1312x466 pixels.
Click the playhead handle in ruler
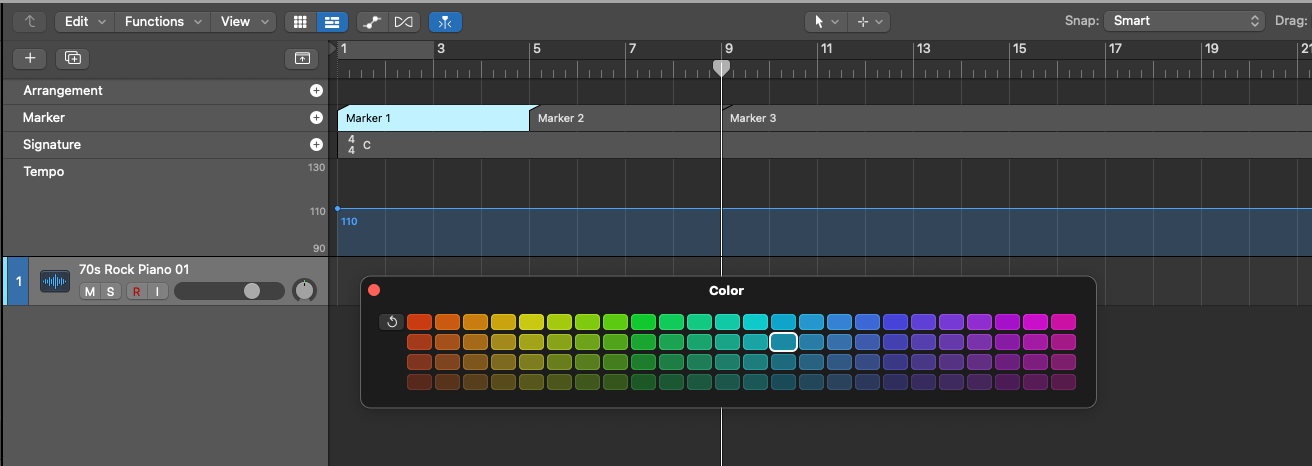[x=721, y=68]
